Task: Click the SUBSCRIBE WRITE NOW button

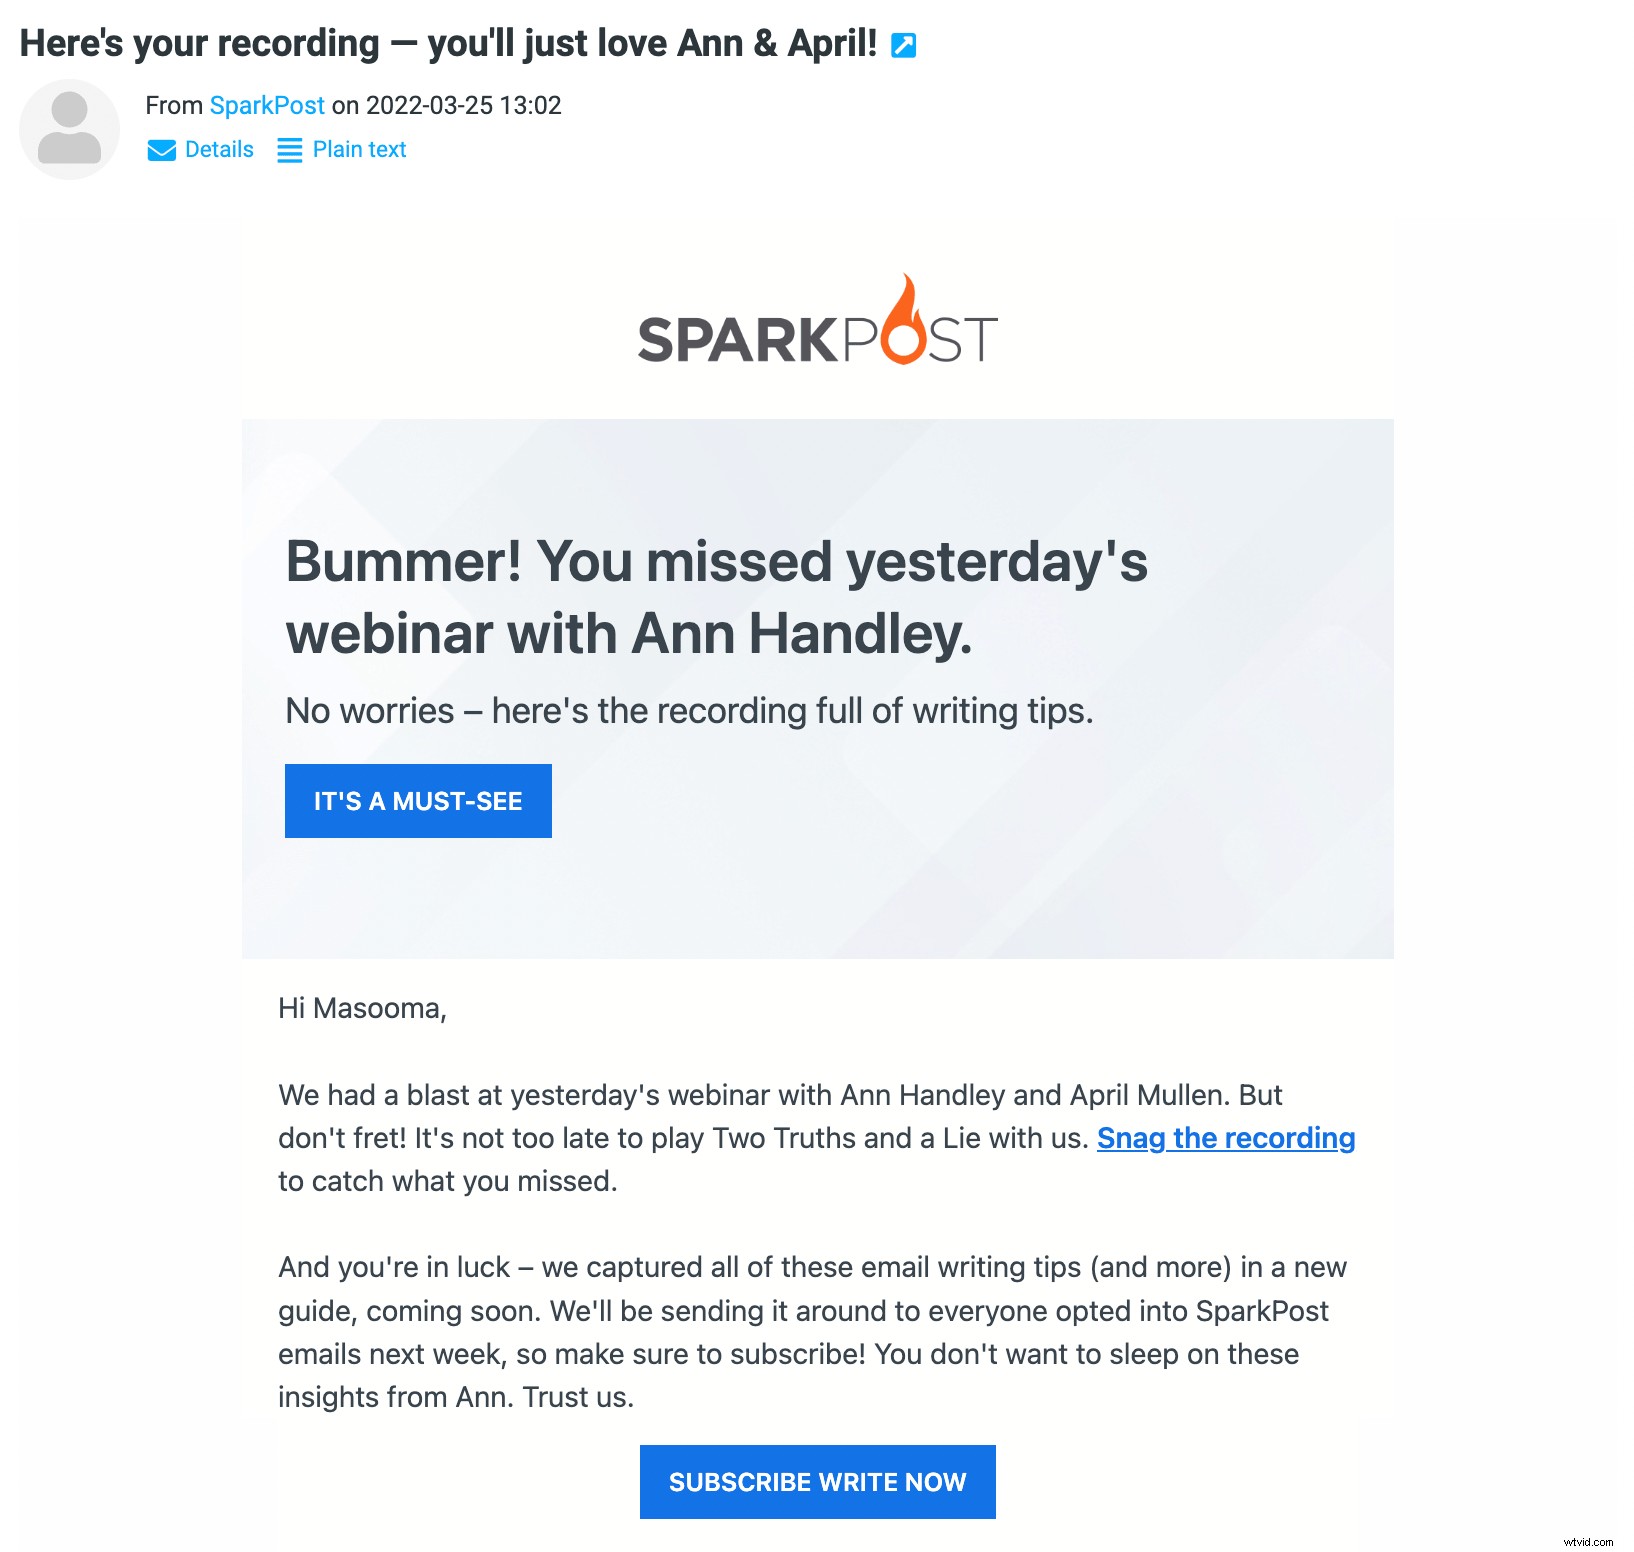Action: (818, 1482)
